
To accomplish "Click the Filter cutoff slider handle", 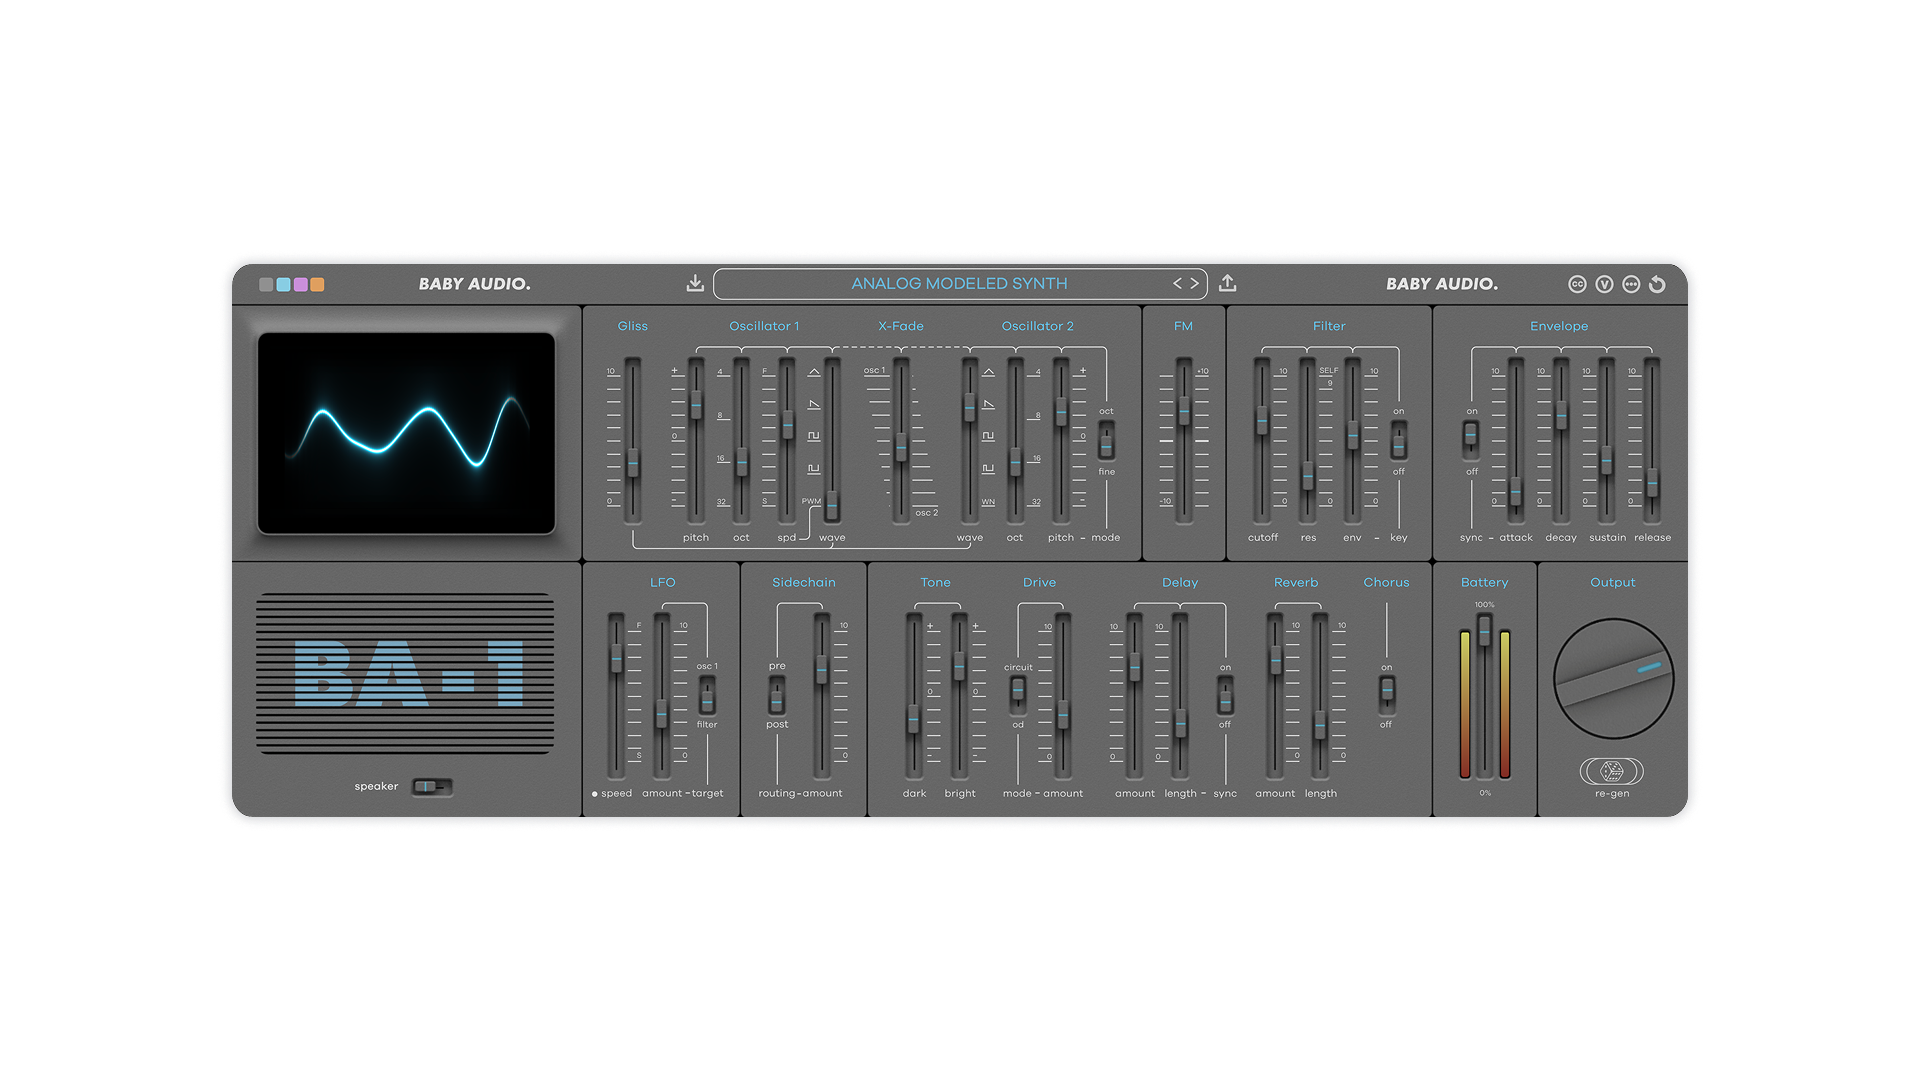I will pos(1262,419).
